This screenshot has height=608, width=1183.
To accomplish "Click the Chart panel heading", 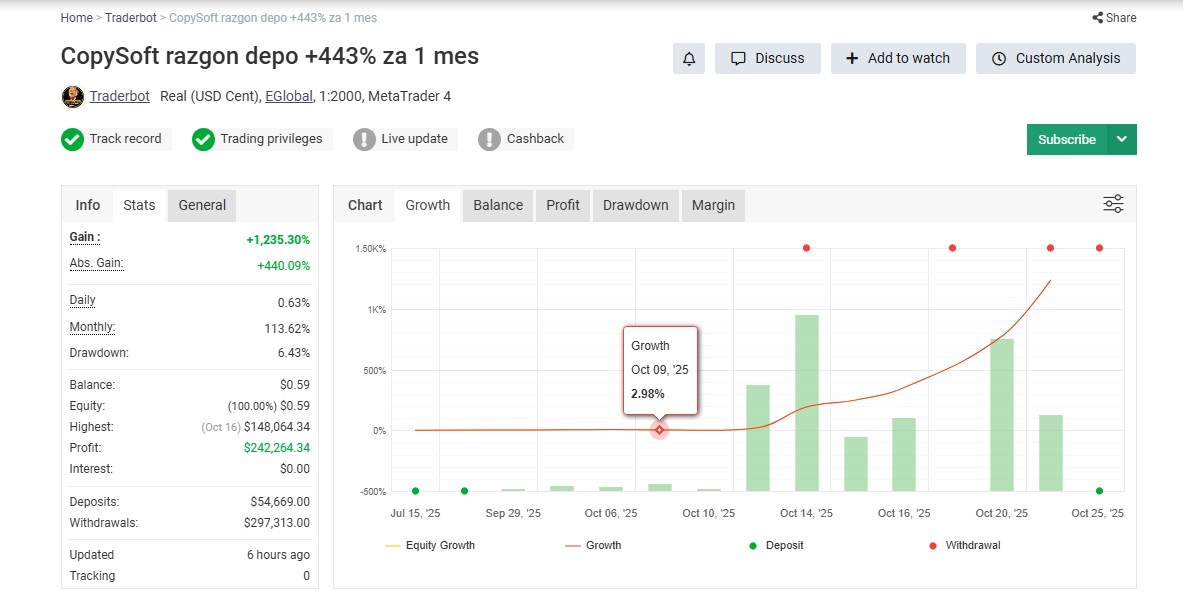I will click(365, 205).
